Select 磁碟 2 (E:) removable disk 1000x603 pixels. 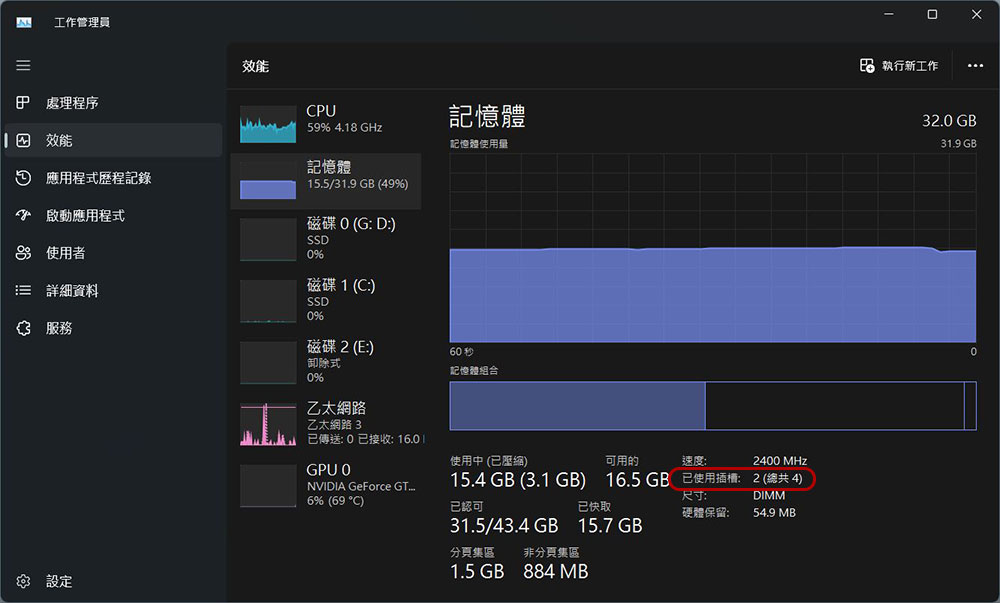point(326,362)
